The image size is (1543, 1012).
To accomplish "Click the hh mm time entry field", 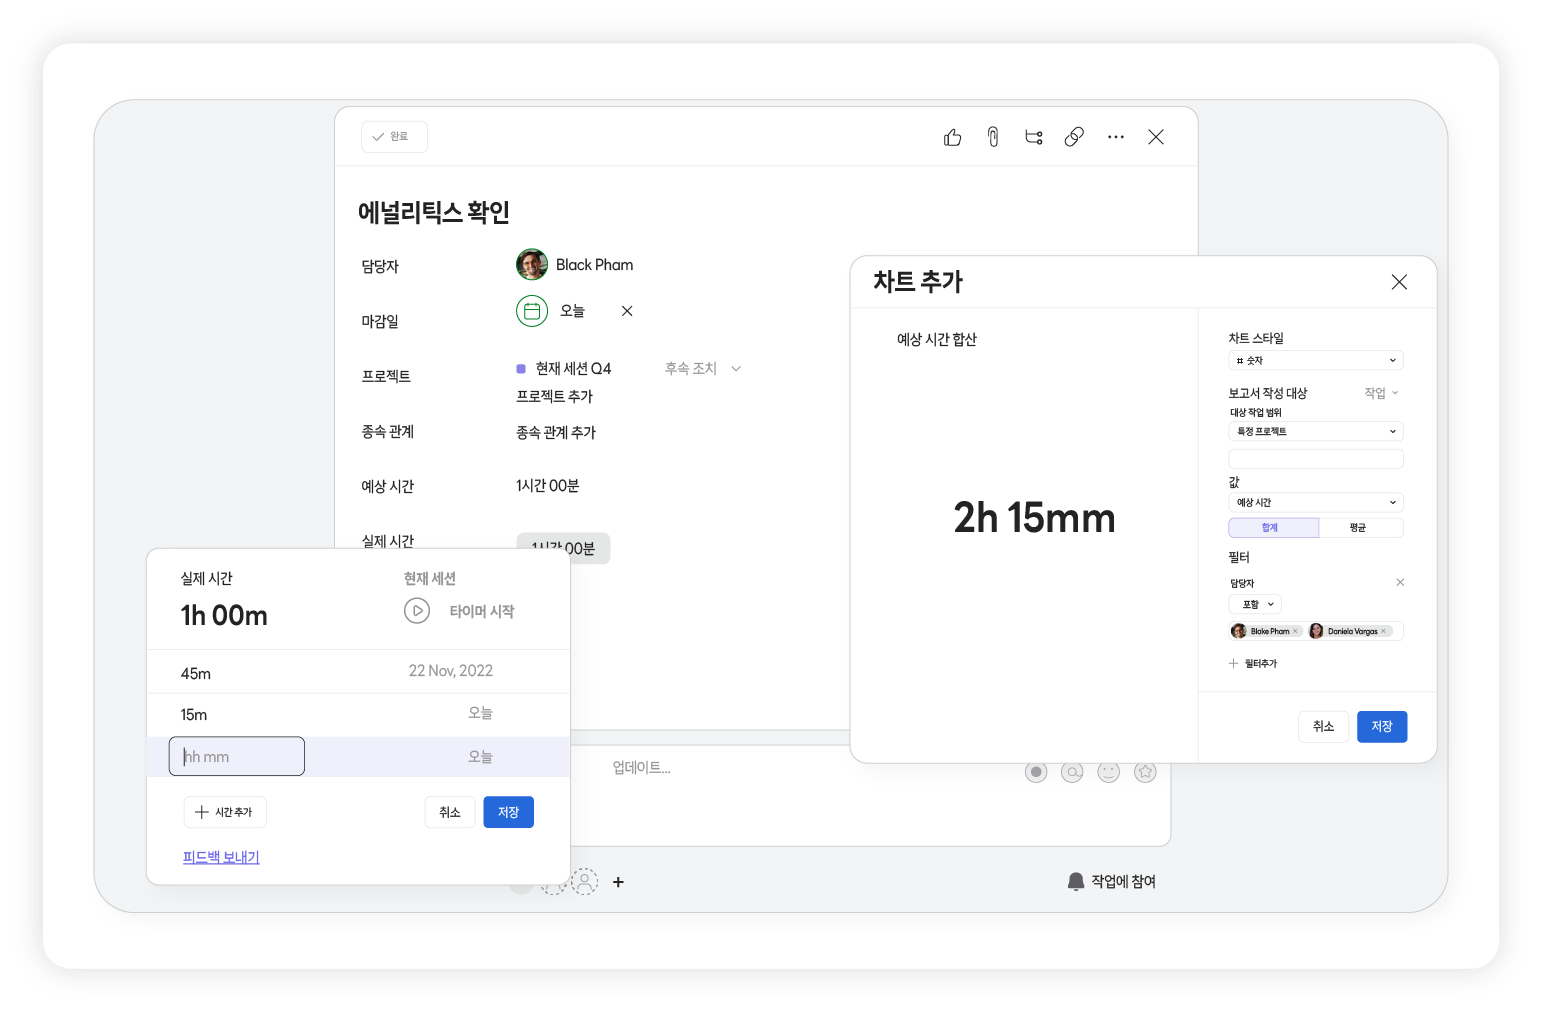I will click(237, 757).
